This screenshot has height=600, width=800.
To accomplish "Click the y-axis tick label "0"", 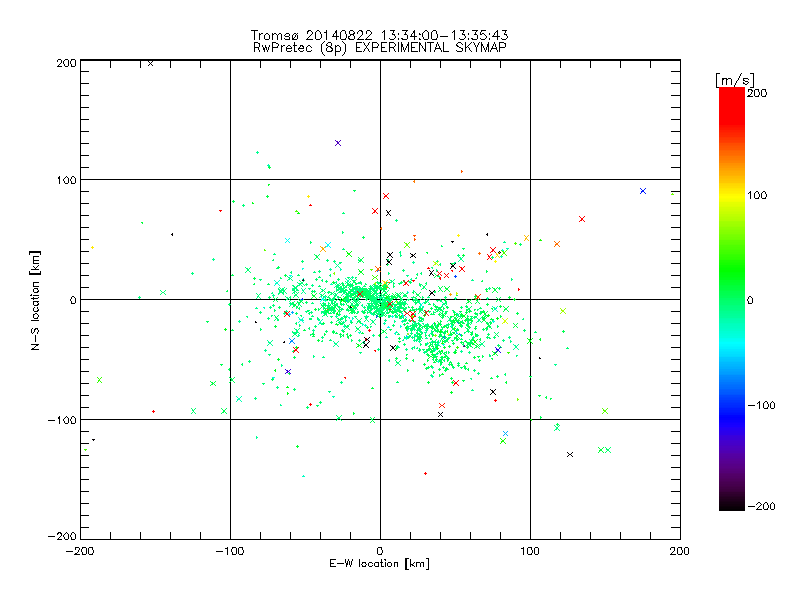I will [x=73, y=300].
